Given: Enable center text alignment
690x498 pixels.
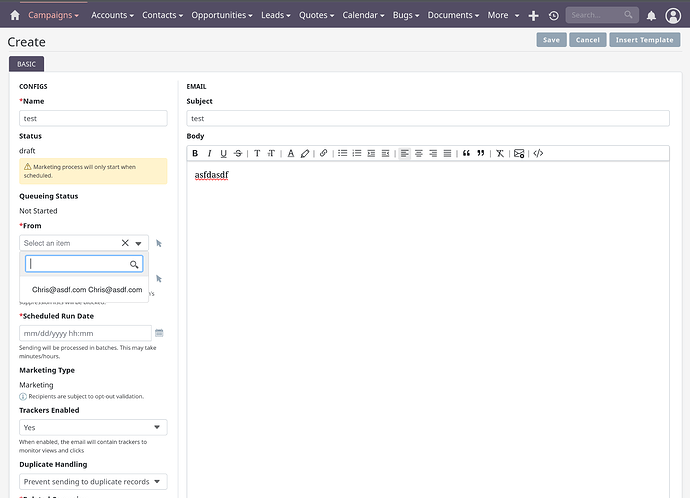Looking at the screenshot, I should click(x=419, y=153).
